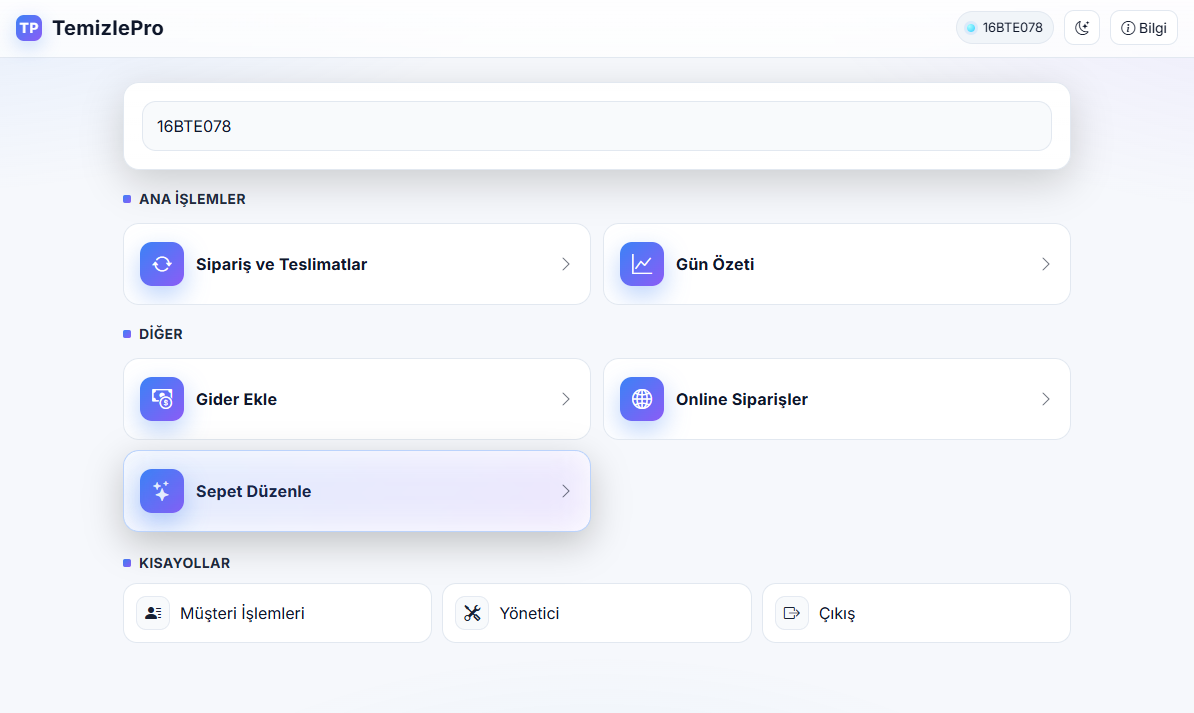Focus the input field containing 16BTE078

596,126
